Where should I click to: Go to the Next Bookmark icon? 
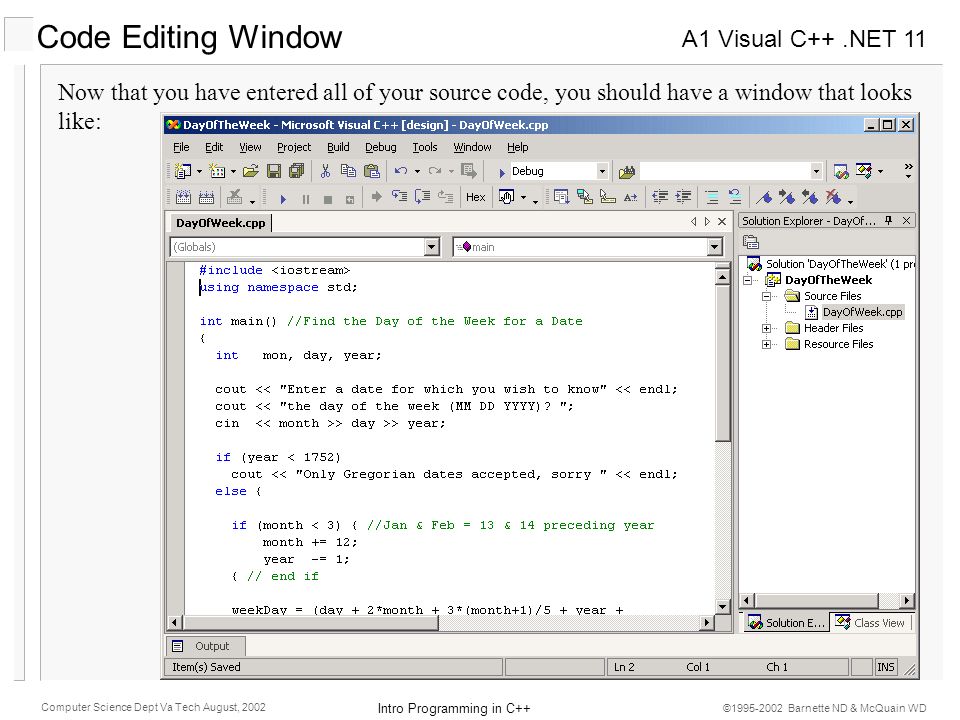pos(787,197)
